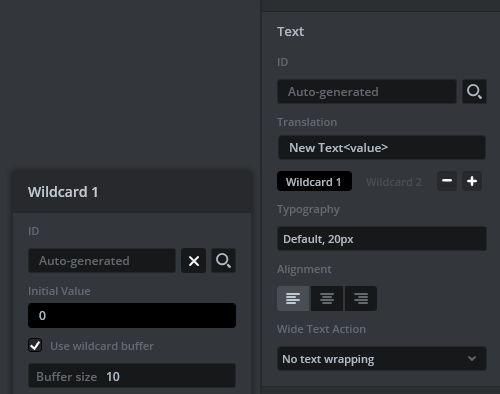Viewport: 500px width, 394px height.
Task: Click the Wildcard 1 ID Auto-generated field
Action: coord(102,261)
